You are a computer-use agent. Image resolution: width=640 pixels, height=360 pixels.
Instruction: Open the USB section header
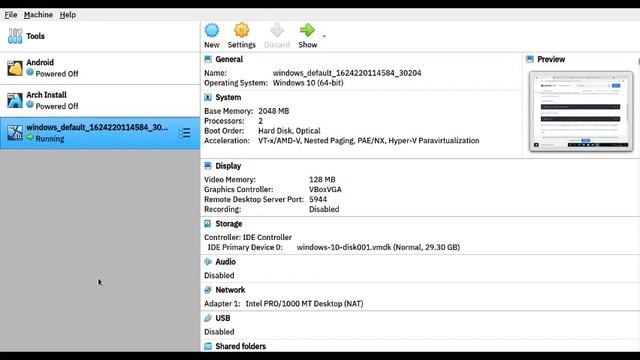[223, 318]
